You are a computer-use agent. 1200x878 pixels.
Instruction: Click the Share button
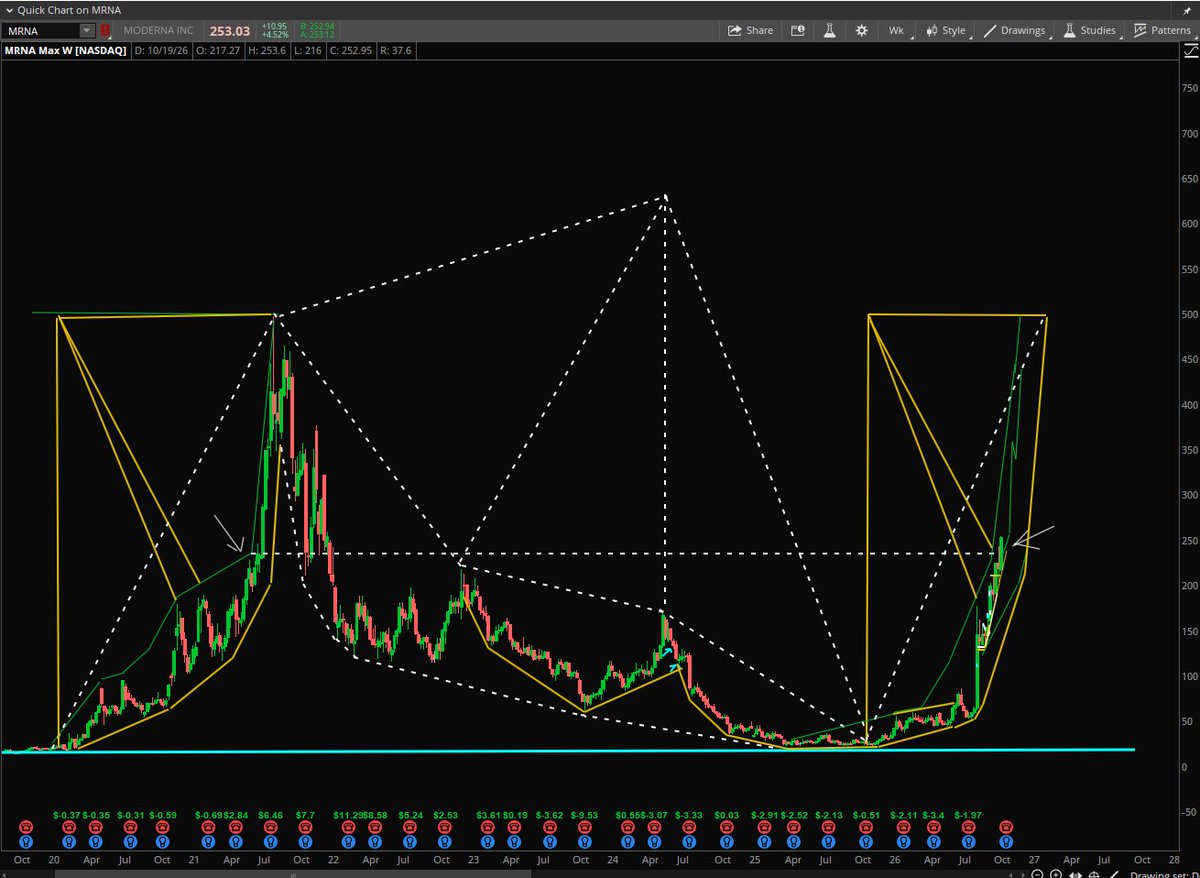tap(750, 30)
